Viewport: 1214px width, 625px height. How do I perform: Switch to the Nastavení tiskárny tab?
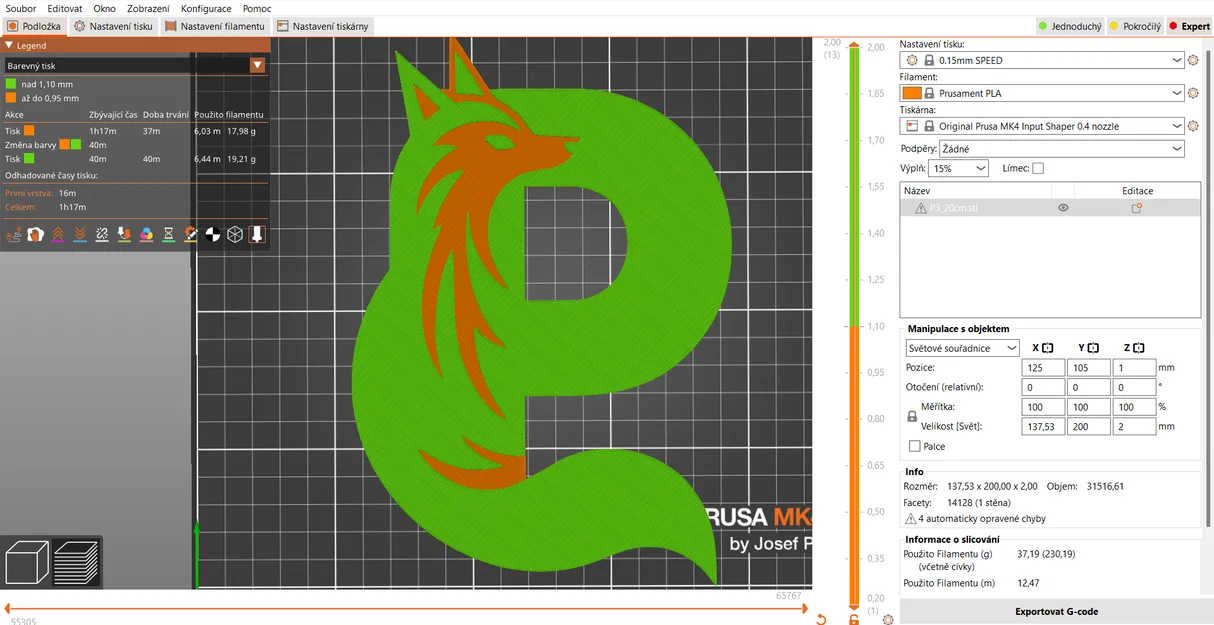point(323,26)
